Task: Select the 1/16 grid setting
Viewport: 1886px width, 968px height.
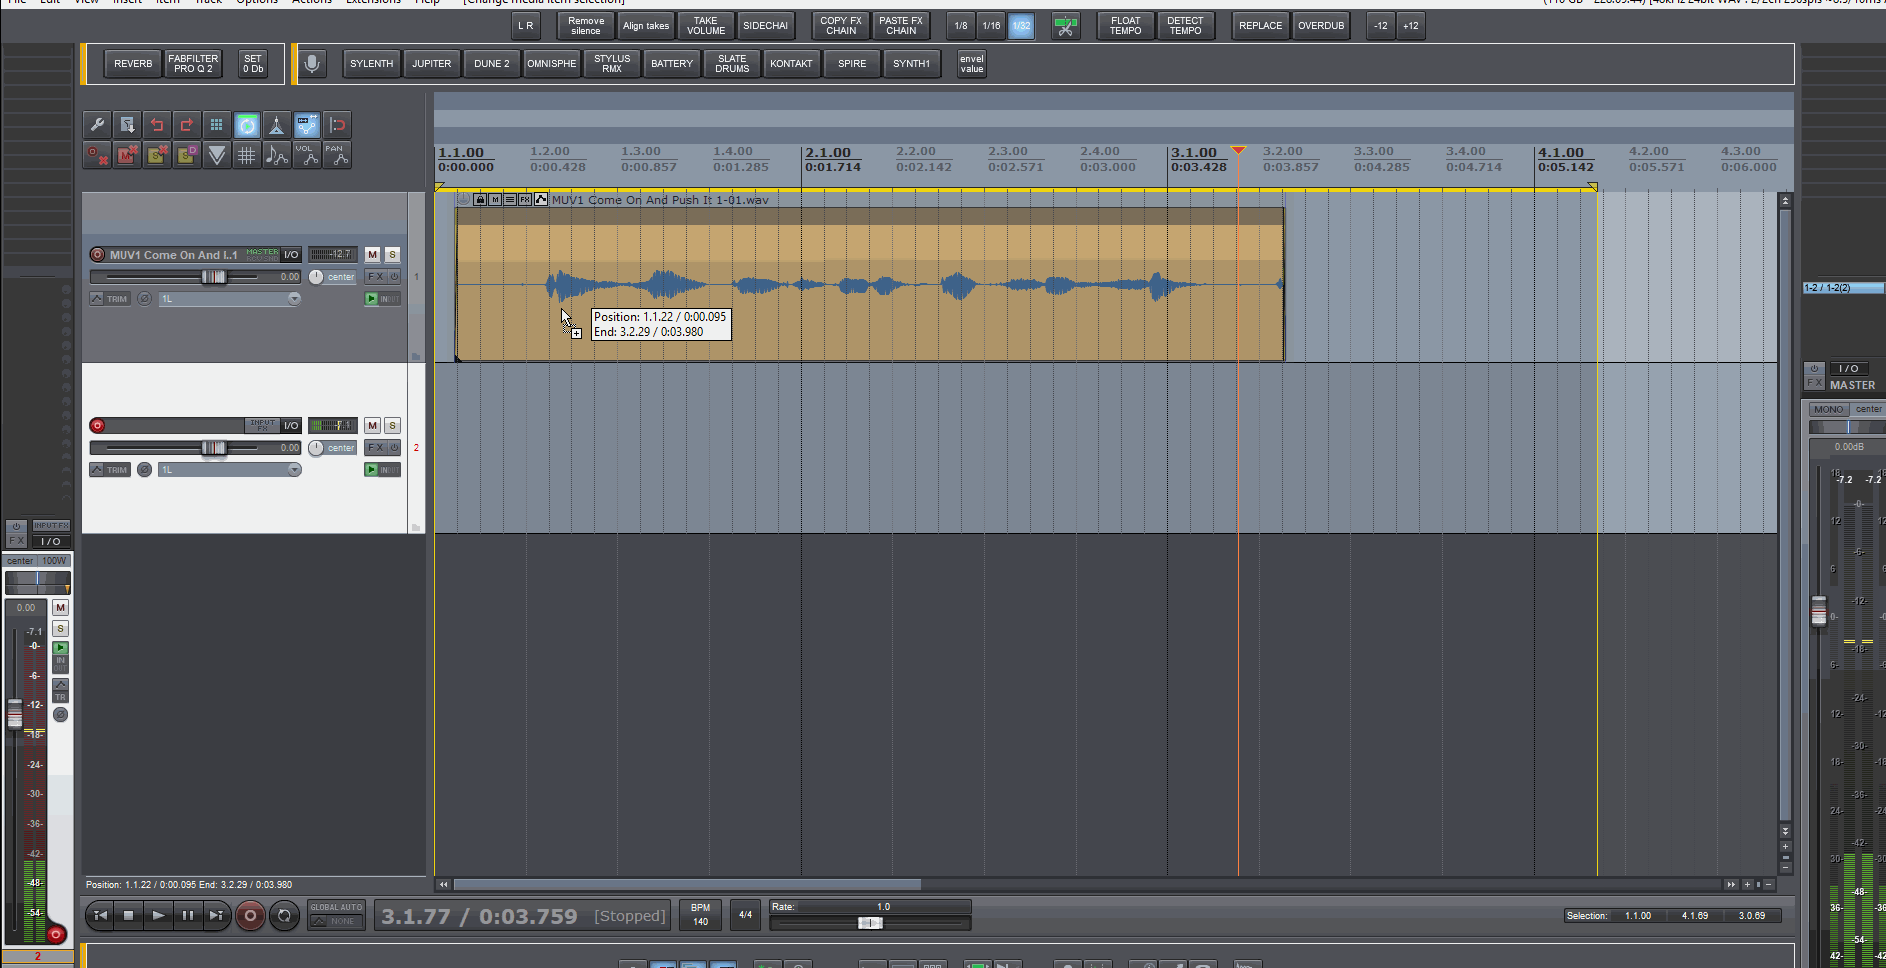Action: point(991,26)
